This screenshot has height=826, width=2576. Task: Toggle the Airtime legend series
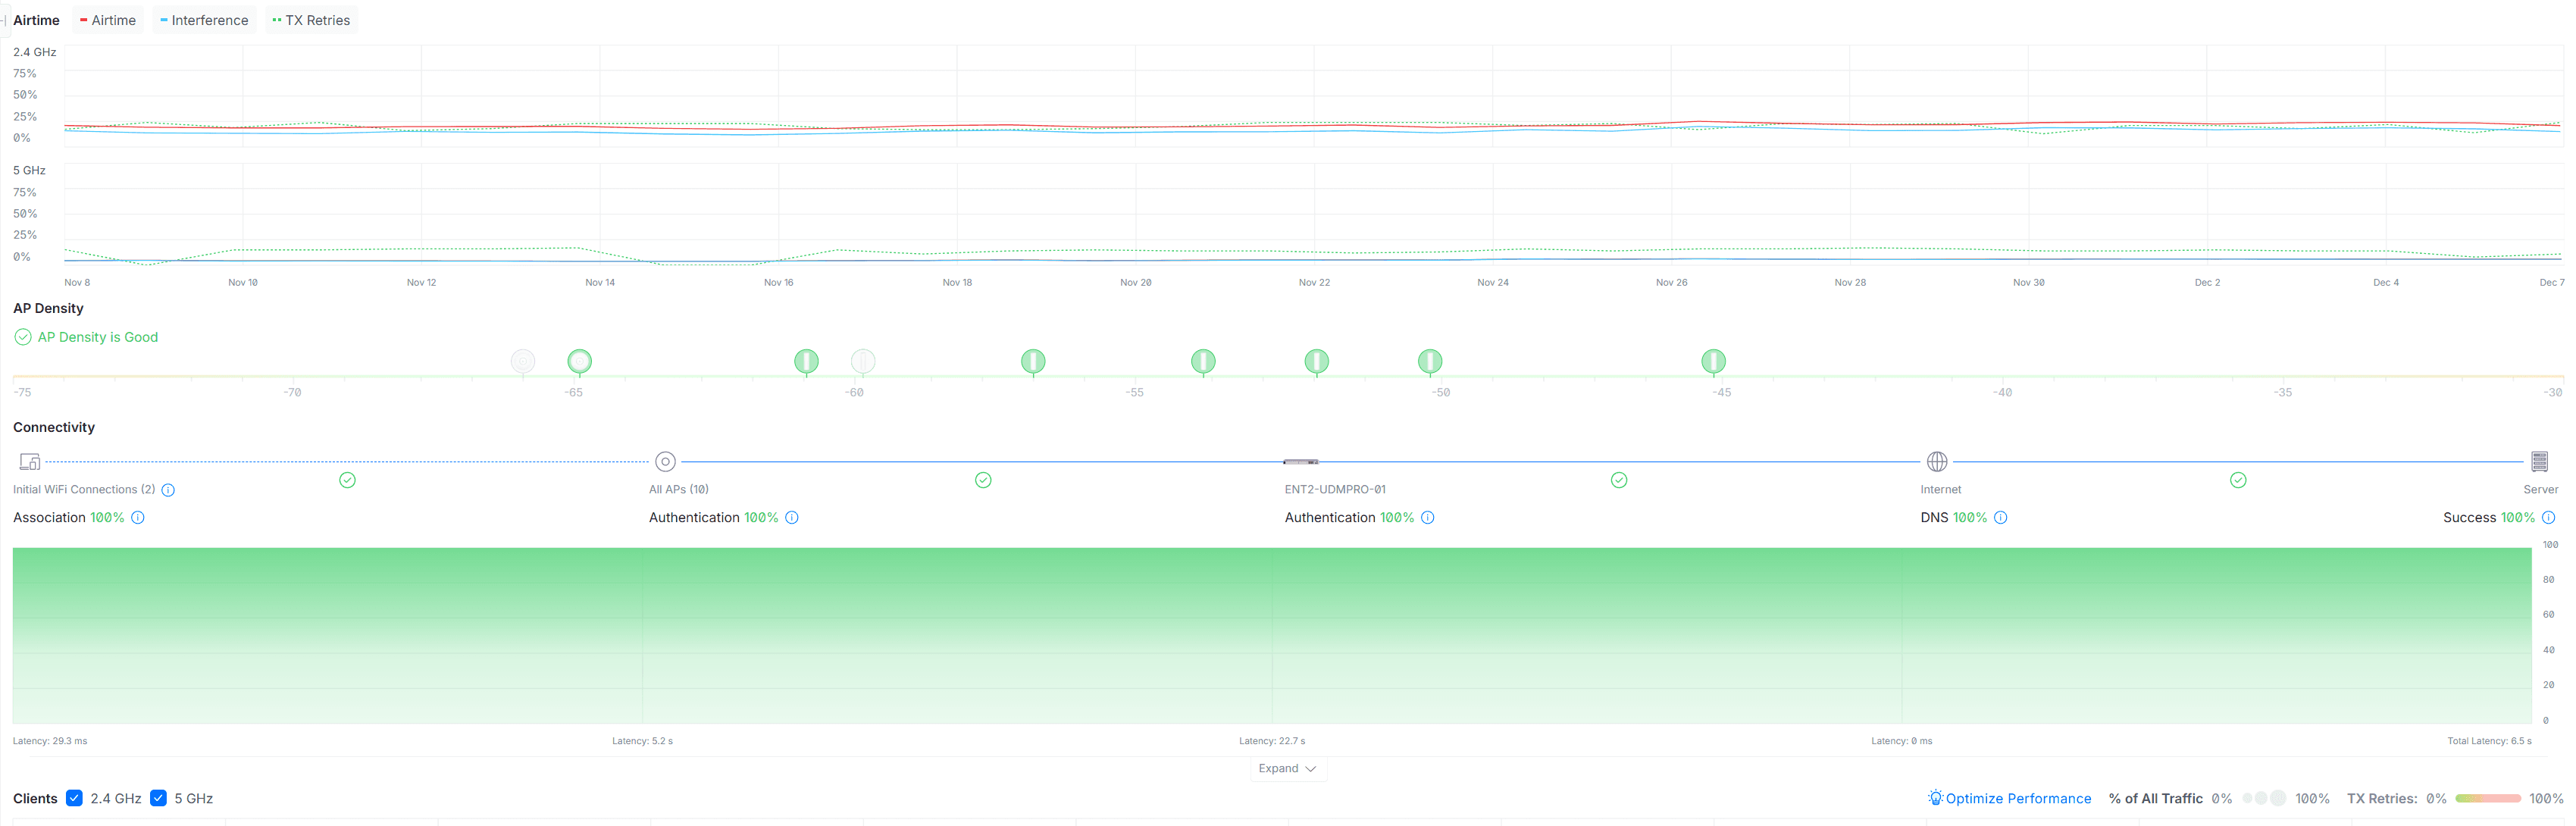pyautogui.click(x=108, y=20)
